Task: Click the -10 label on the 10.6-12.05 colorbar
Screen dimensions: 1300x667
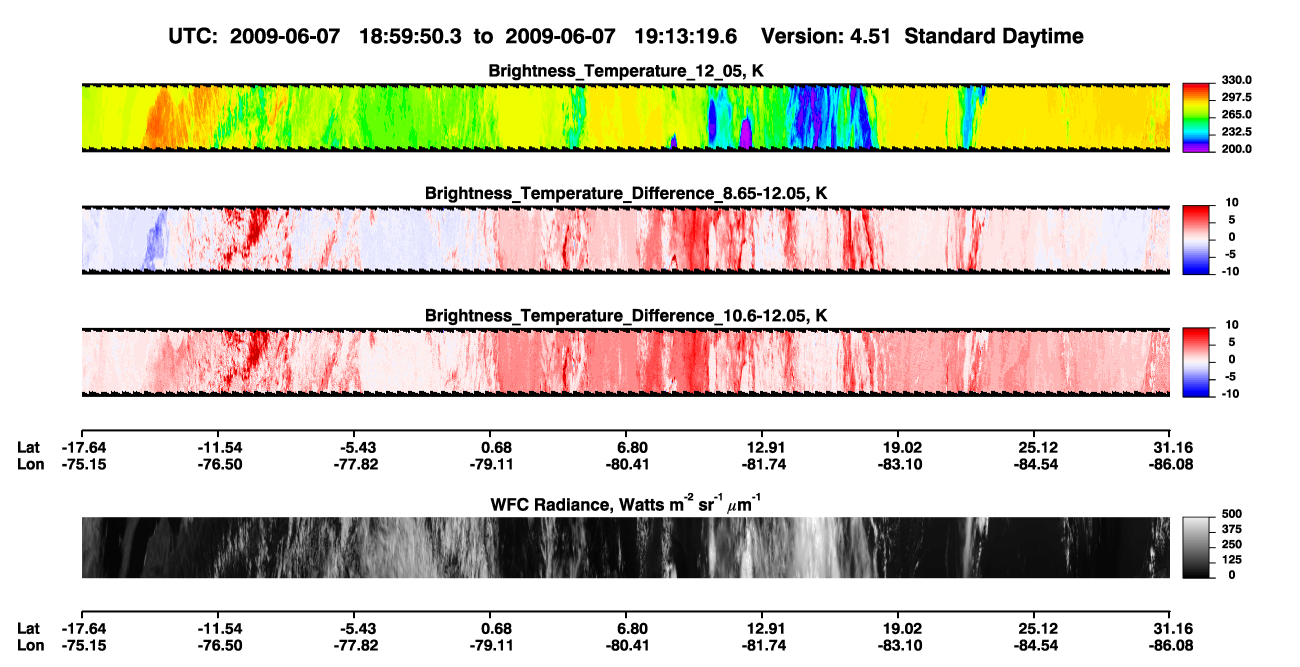Action: coord(1233,393)
